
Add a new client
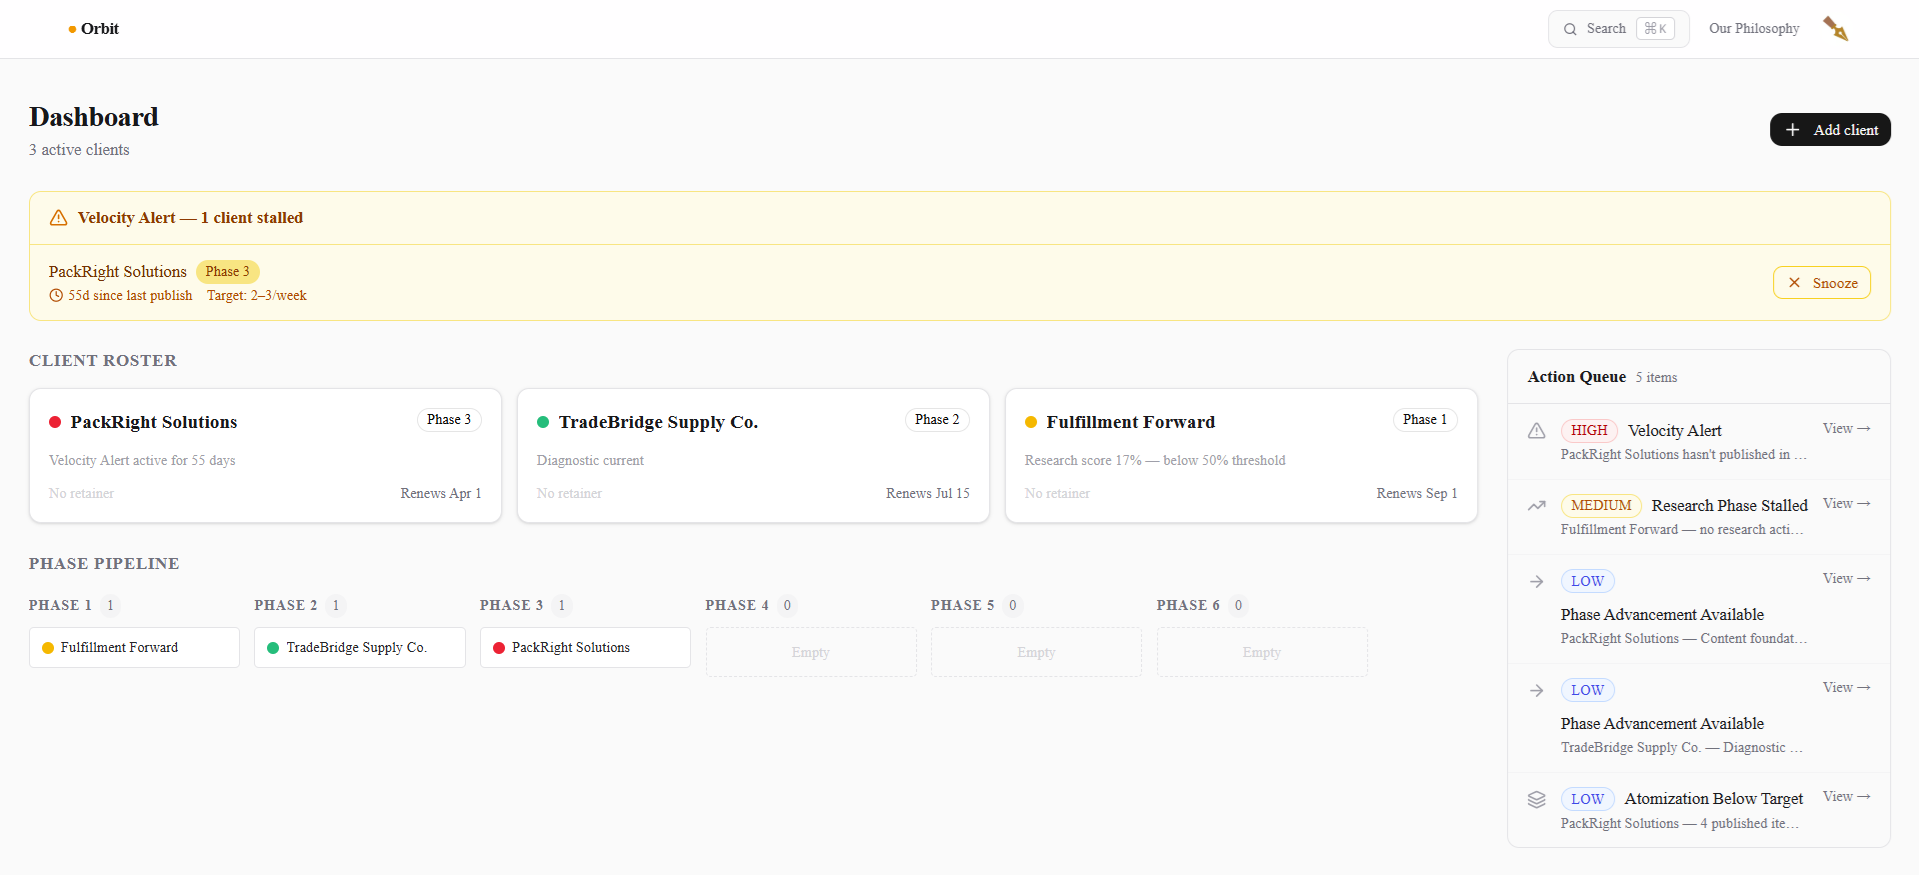tap(1829, 130)
